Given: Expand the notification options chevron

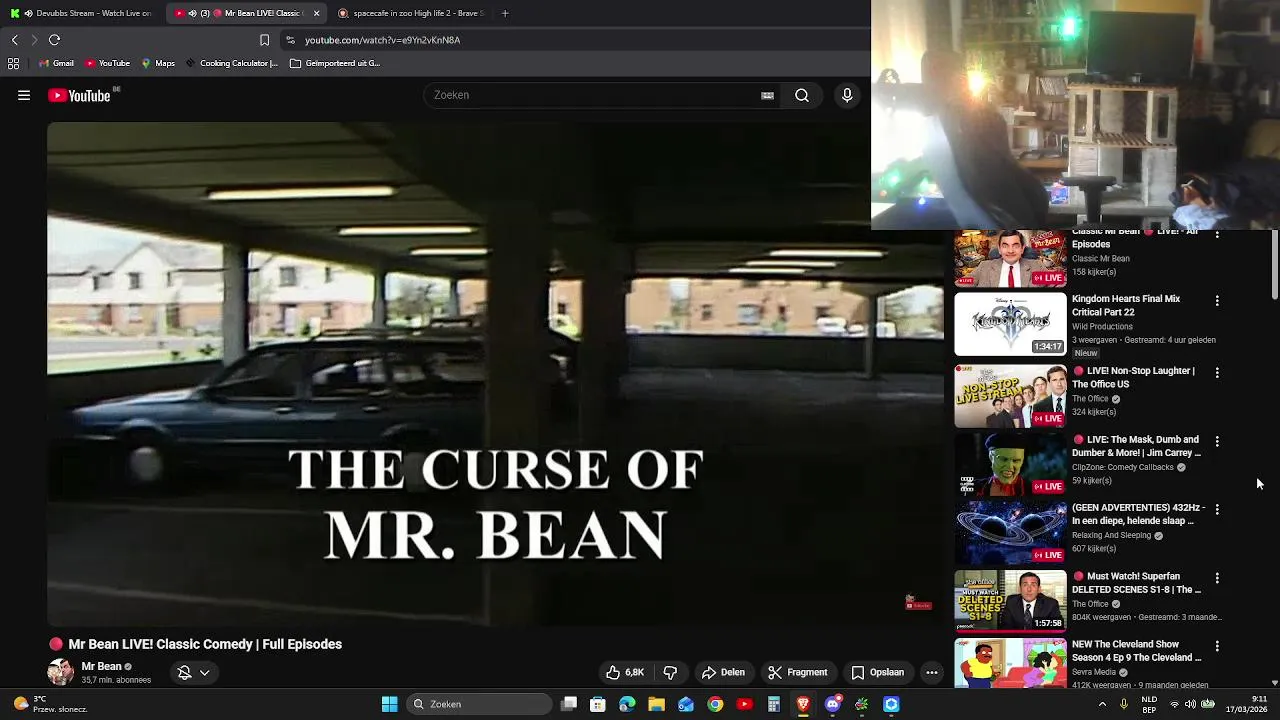Looking at the screenshot, I should click(x=204, y=672).
